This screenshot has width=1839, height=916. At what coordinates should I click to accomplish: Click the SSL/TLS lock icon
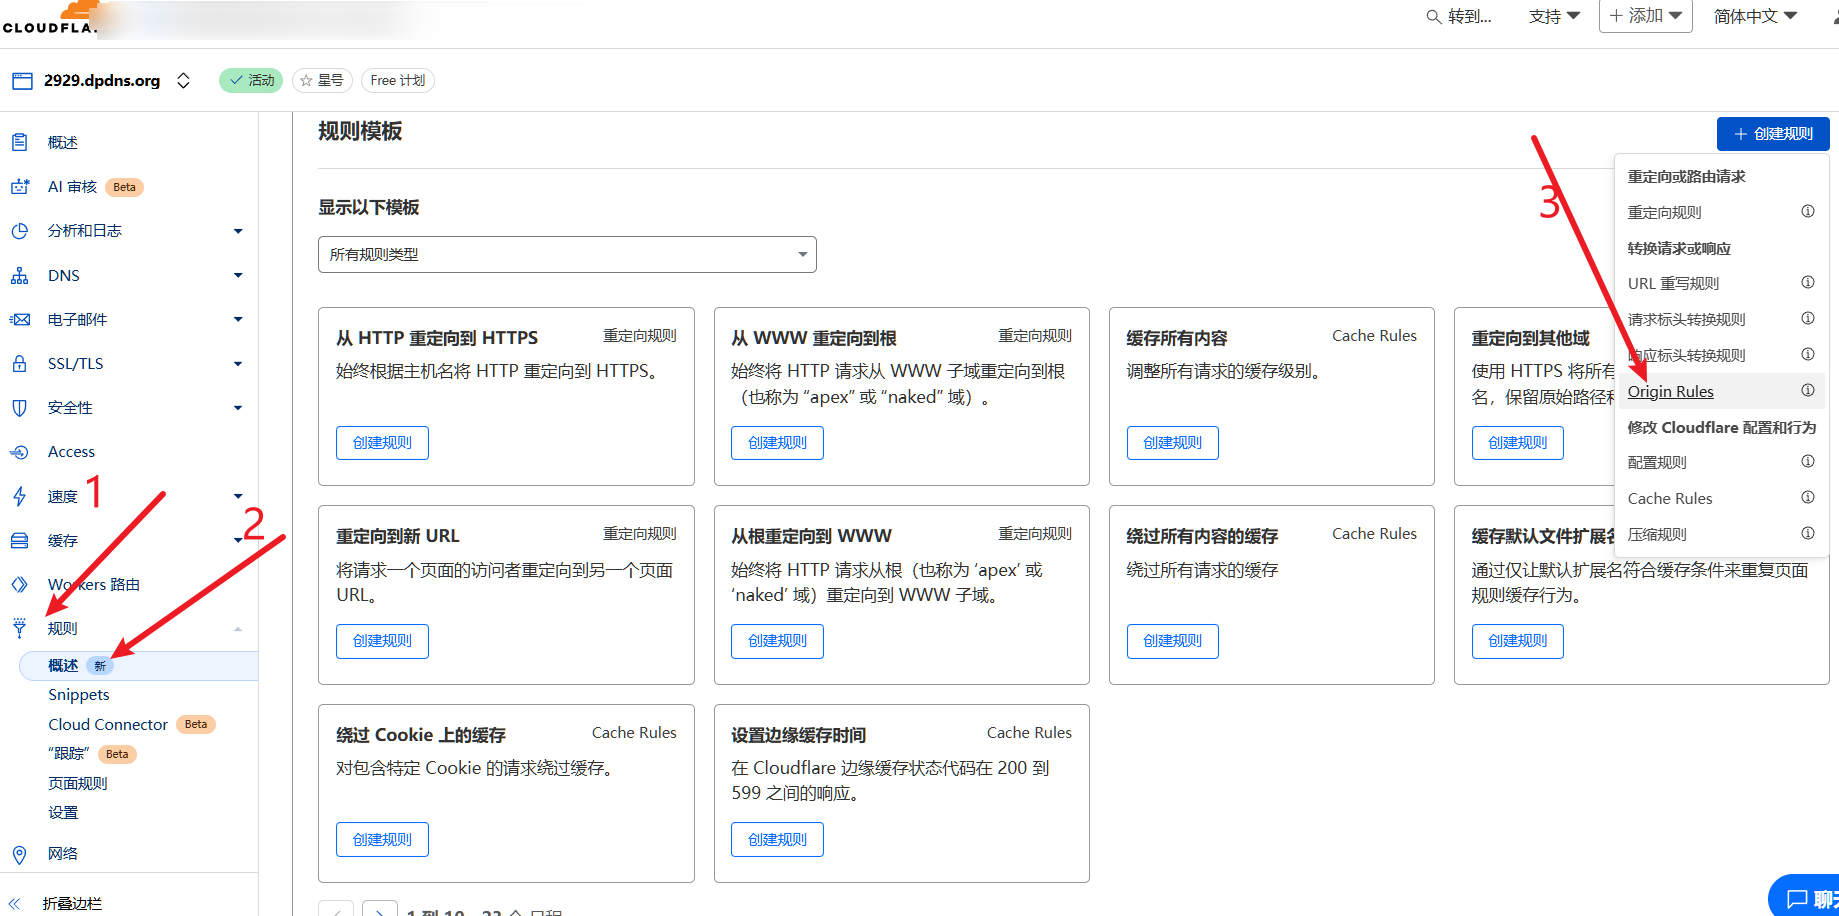(x=19, y=363)
